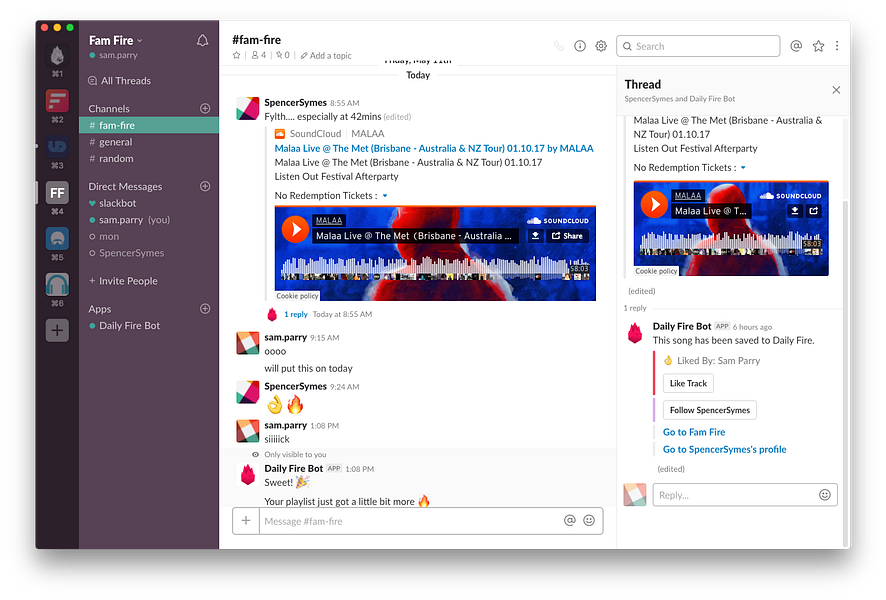Add a new channel plus icon
The width and height of the screenshot is (886, 600).
tap(205, 108)
